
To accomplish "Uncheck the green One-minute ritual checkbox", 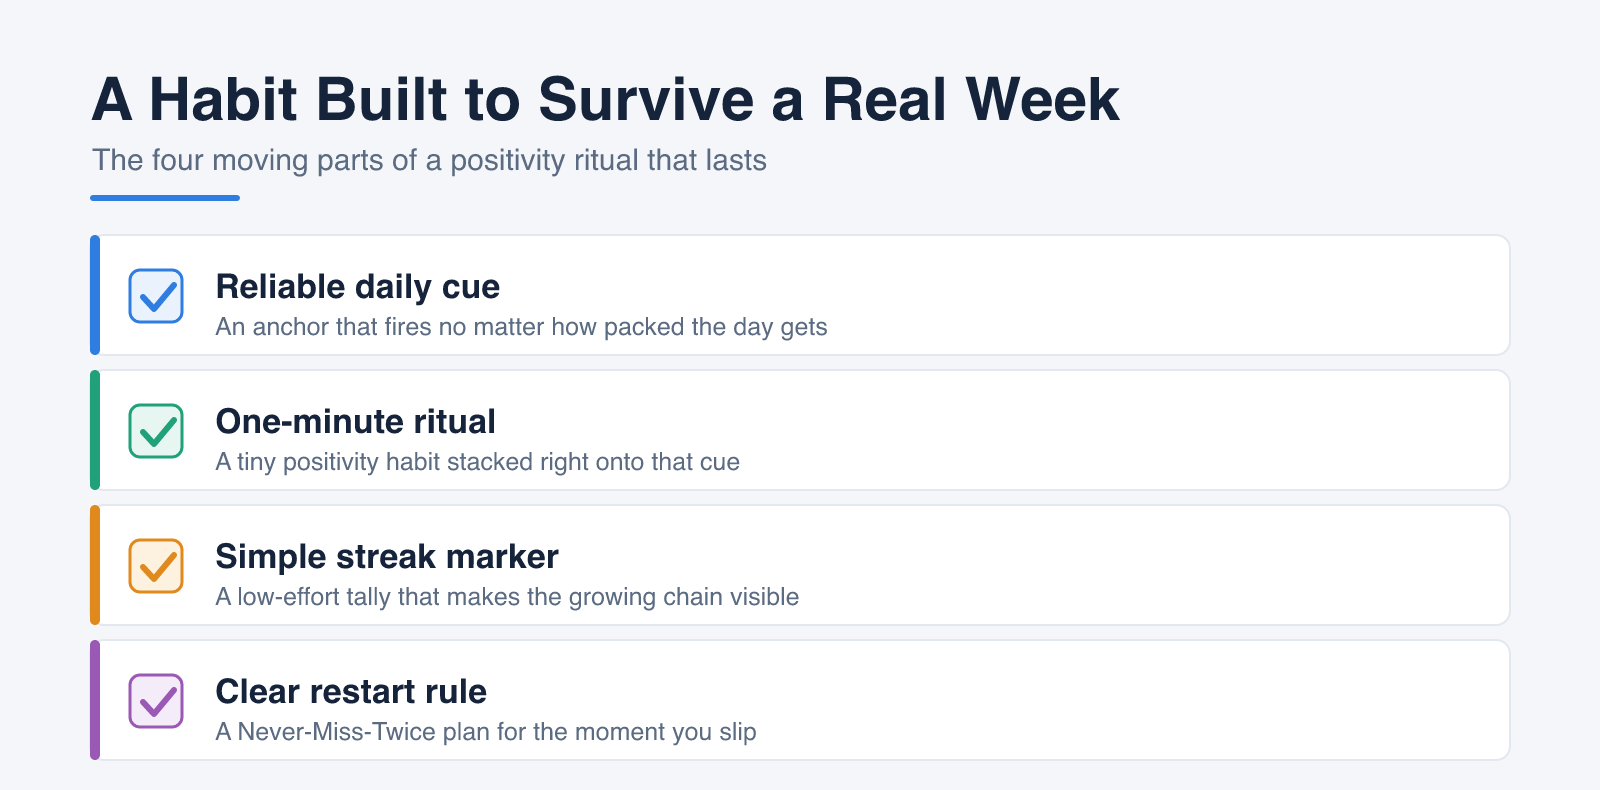I will [x=156, y=431].
